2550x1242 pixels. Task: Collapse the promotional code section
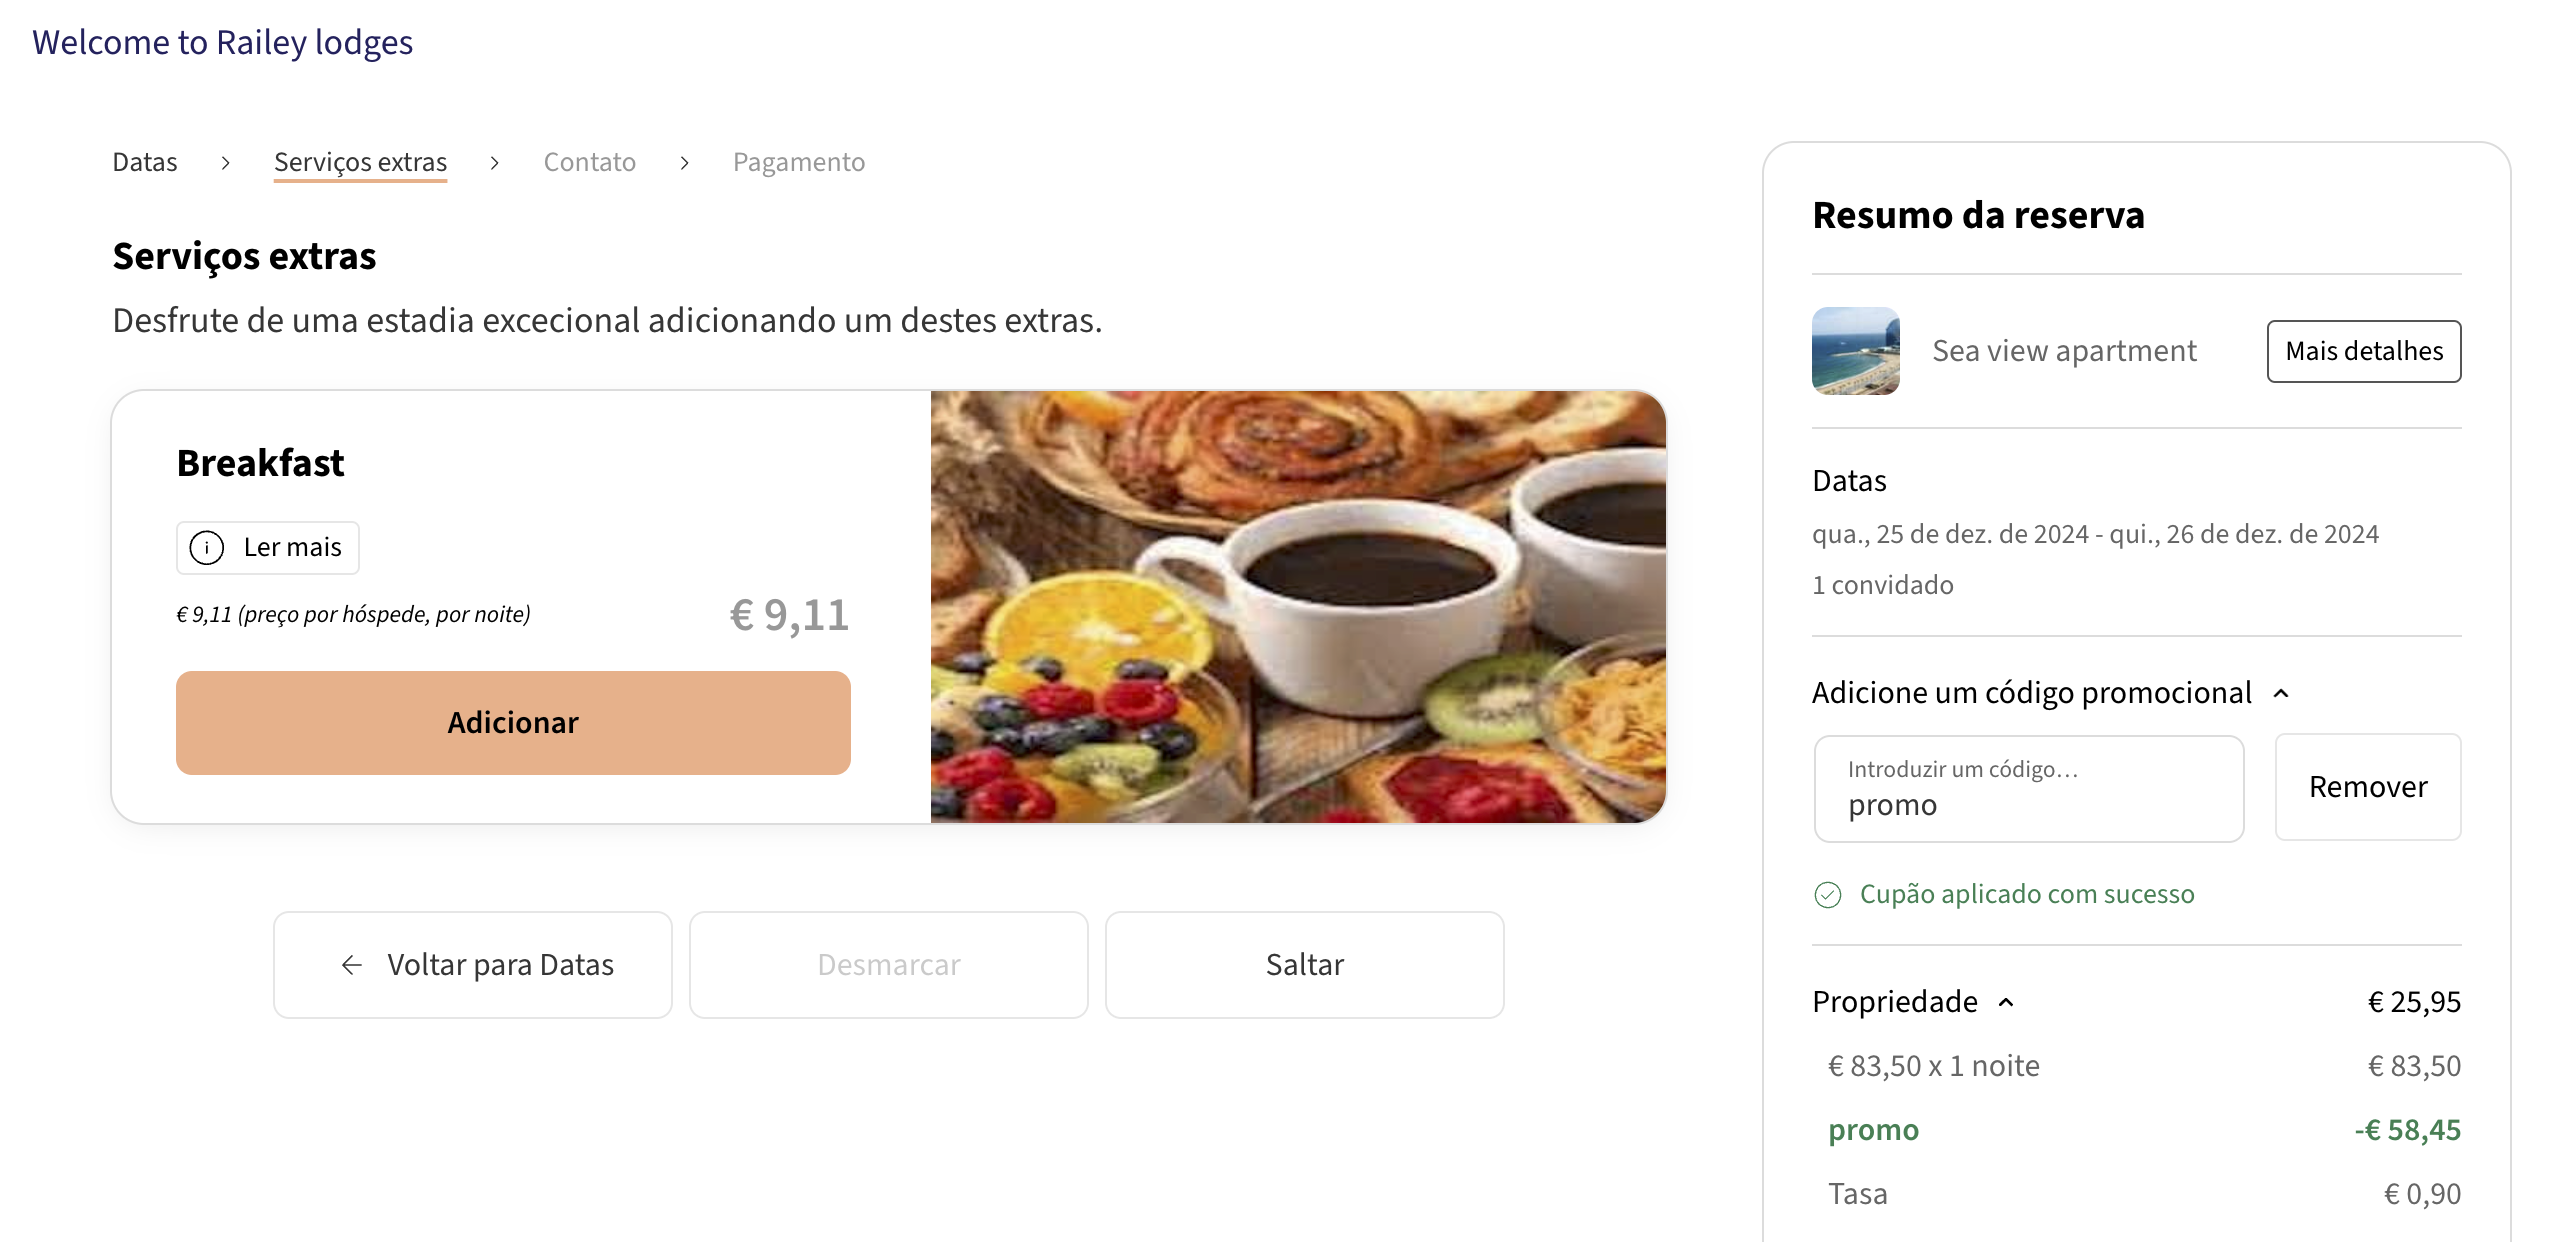2281,693
